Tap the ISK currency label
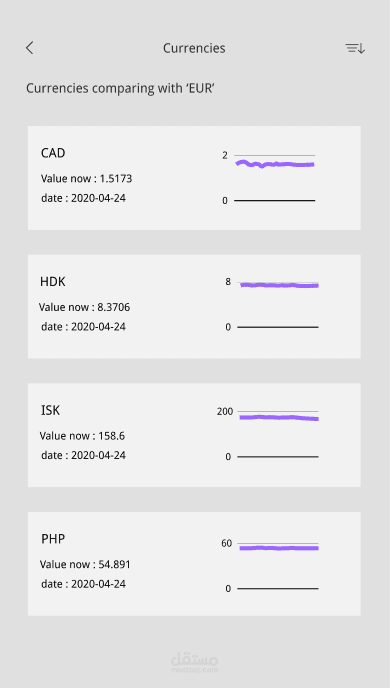The width and height of the screenshot is (390, 688). pos(50,410)
